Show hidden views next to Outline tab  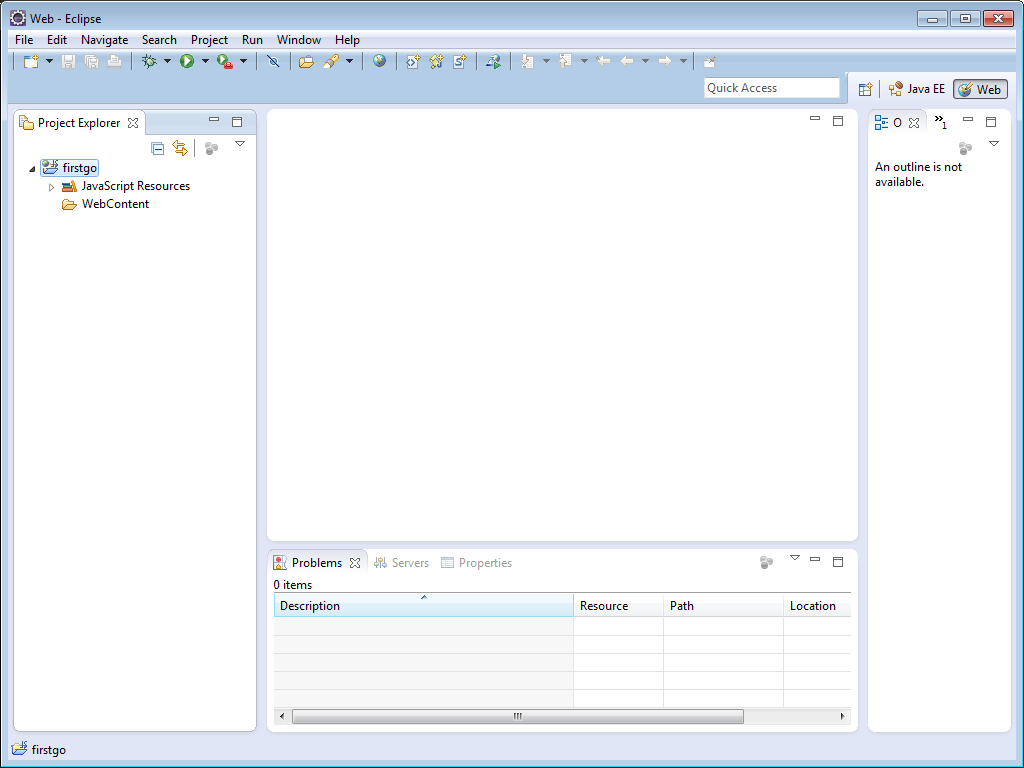pos(940,121)
